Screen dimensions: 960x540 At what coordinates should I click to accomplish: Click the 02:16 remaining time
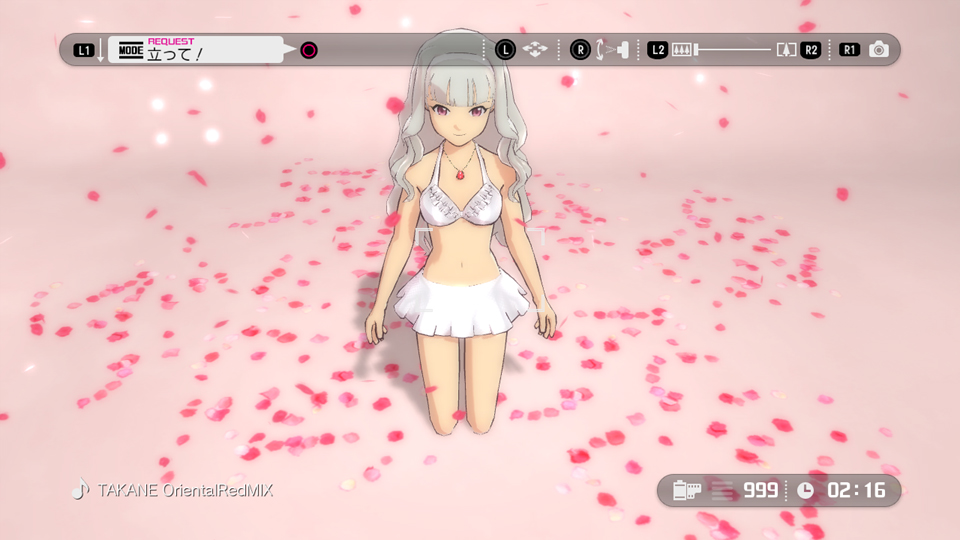[857, 490]
